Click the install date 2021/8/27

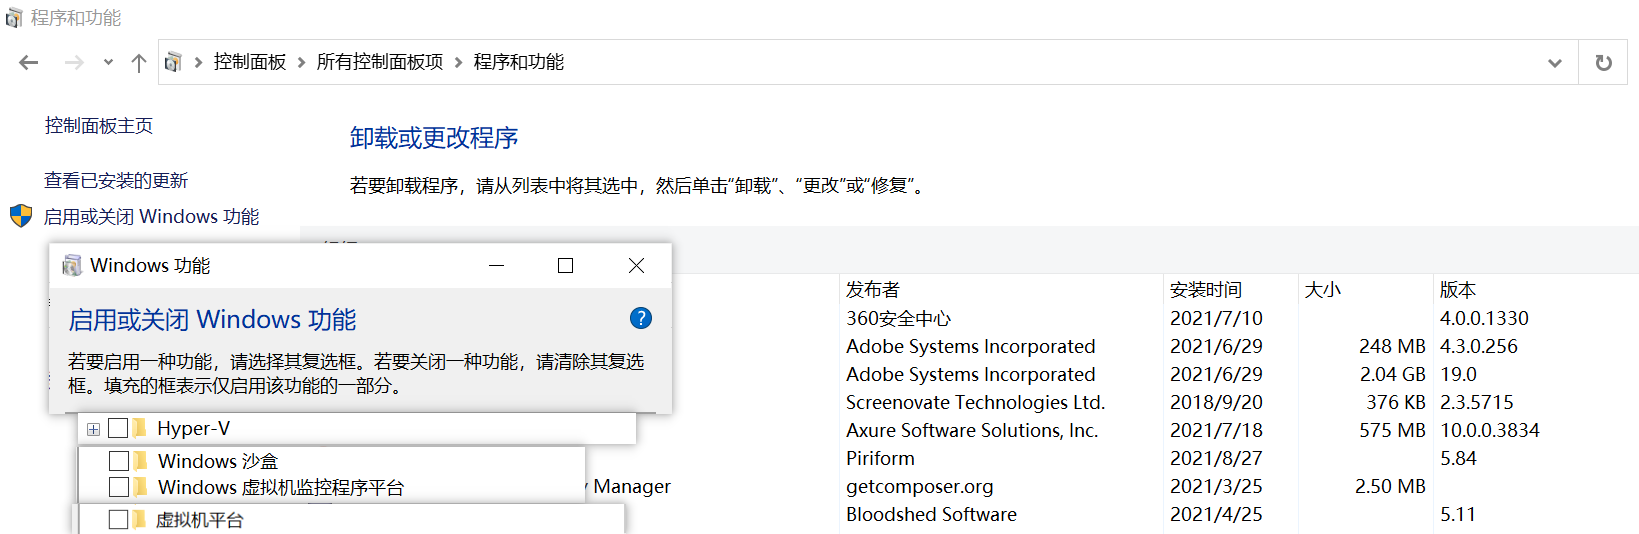click(x=1216, y=459)
